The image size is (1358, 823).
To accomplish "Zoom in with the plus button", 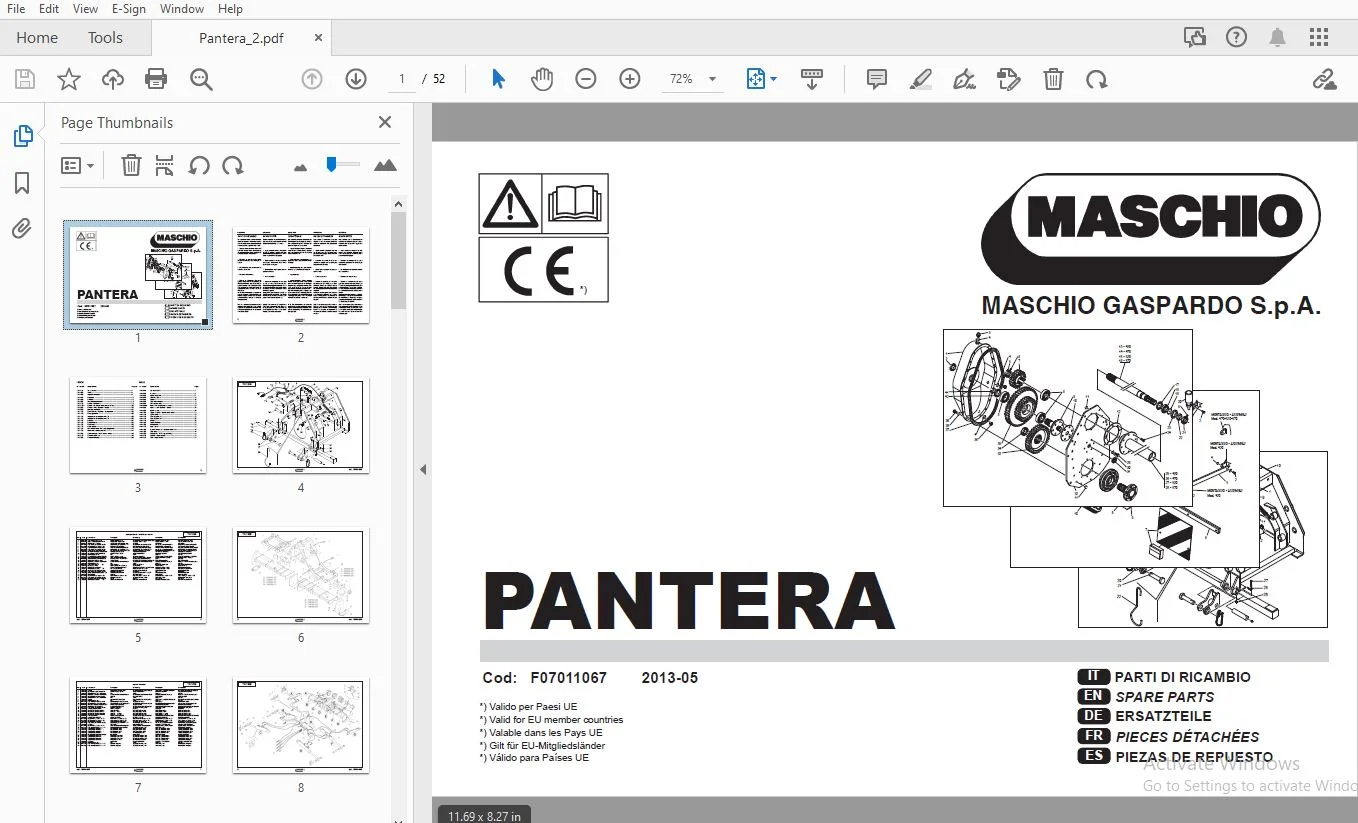I will tap(630, 79).
